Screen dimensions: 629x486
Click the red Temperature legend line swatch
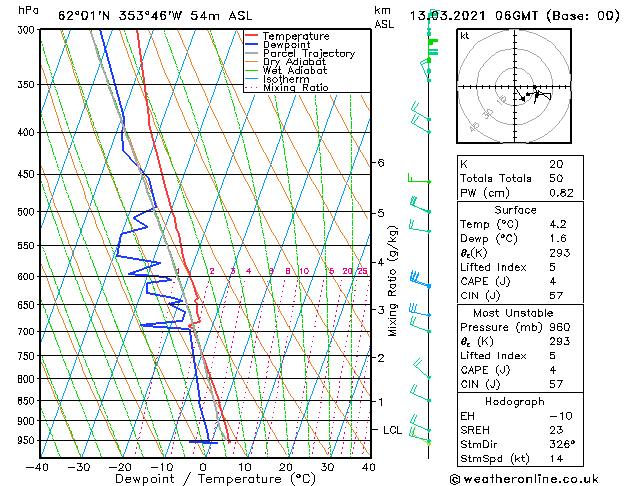point(252,36)
